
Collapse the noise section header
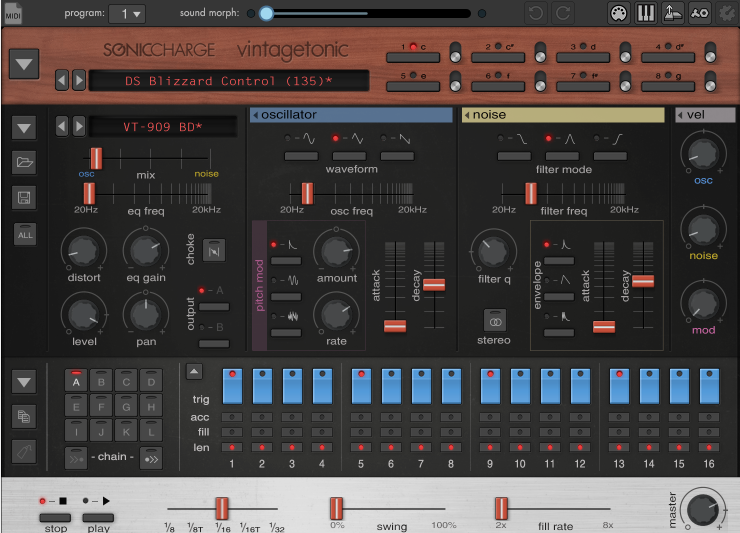(x=563, y=115)
